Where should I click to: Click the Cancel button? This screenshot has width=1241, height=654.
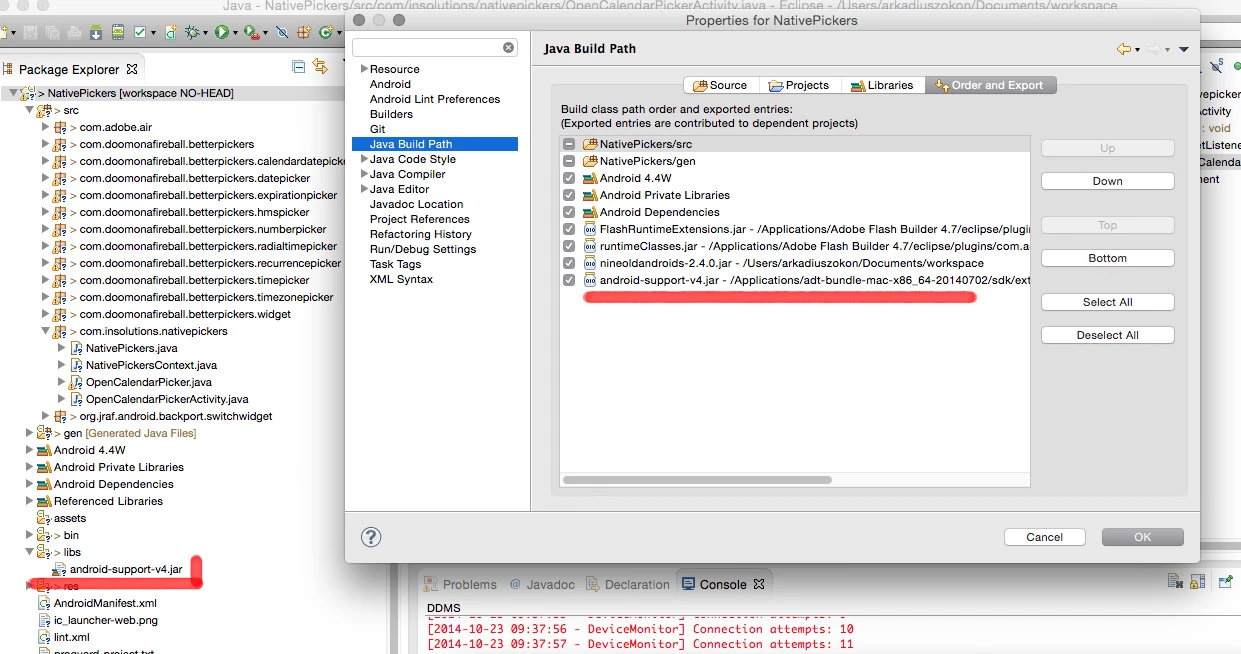pyautogui.click(x=1045, y=537)
